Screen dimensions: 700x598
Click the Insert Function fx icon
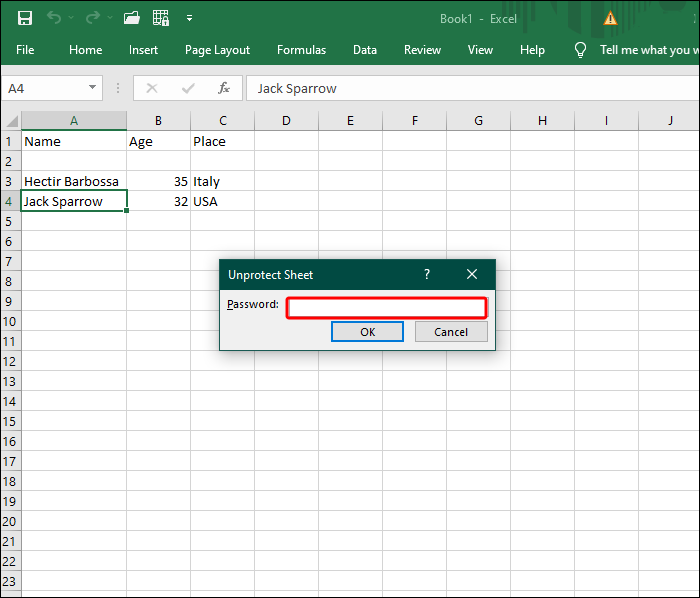[x=224, y=88]
